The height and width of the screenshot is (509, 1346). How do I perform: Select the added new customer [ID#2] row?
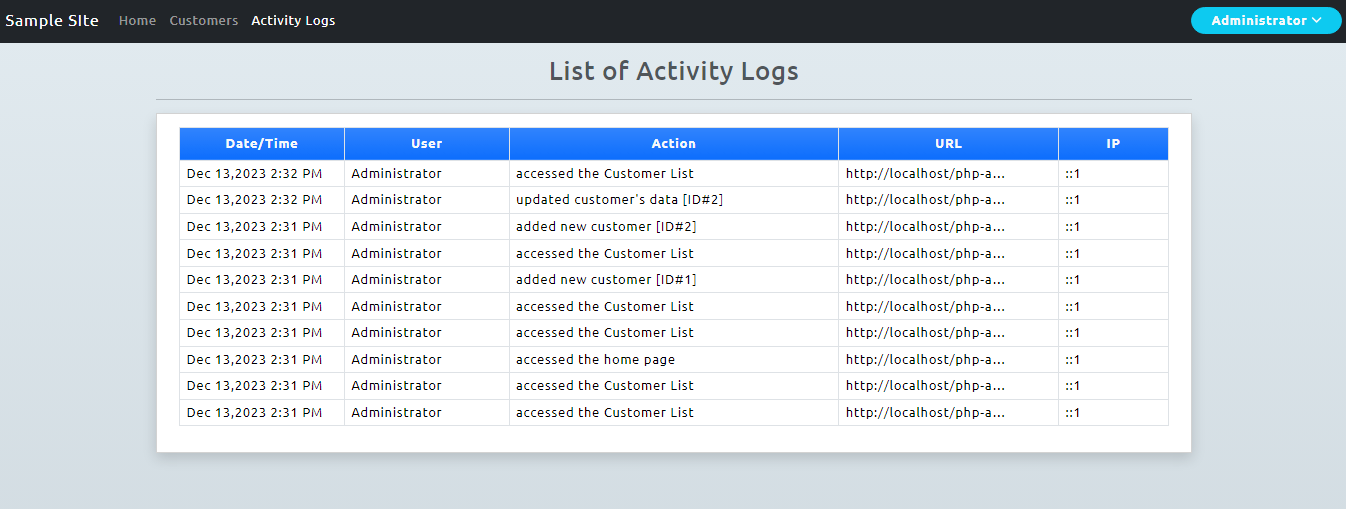pos(674,227)
